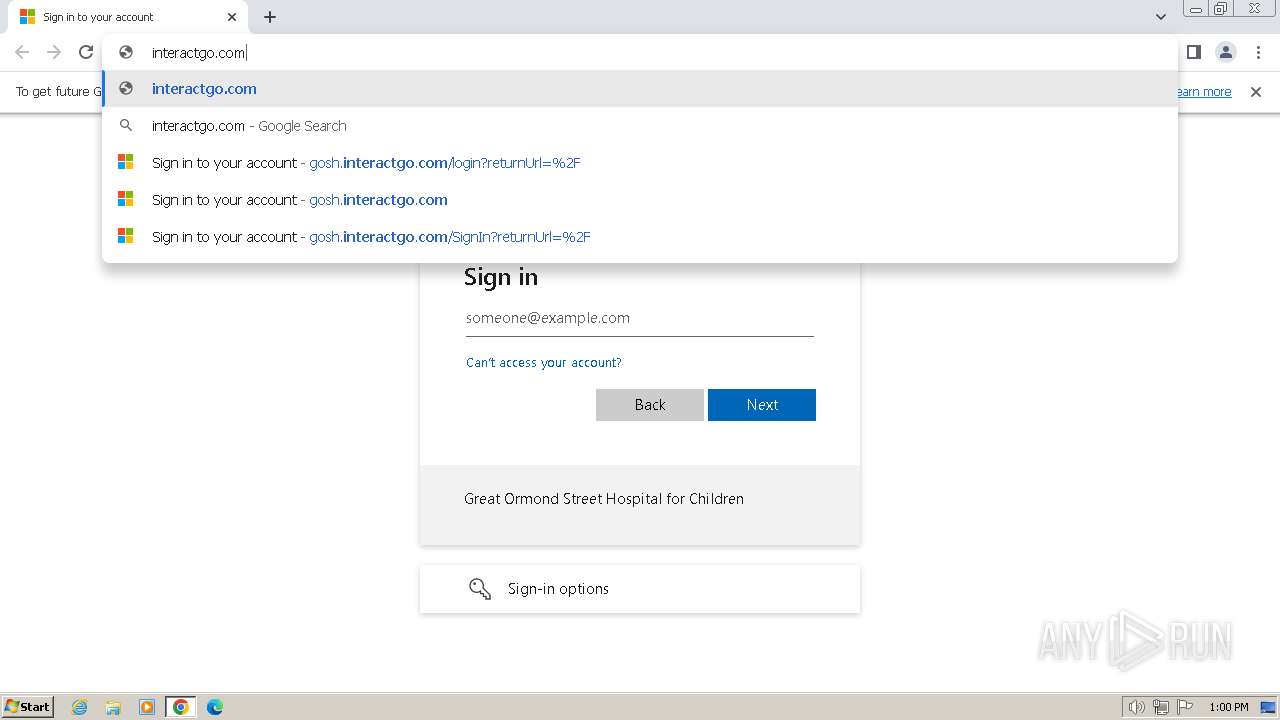Go back with the browser back arrow
1280x720 pixels.
[x=22, y=52]
